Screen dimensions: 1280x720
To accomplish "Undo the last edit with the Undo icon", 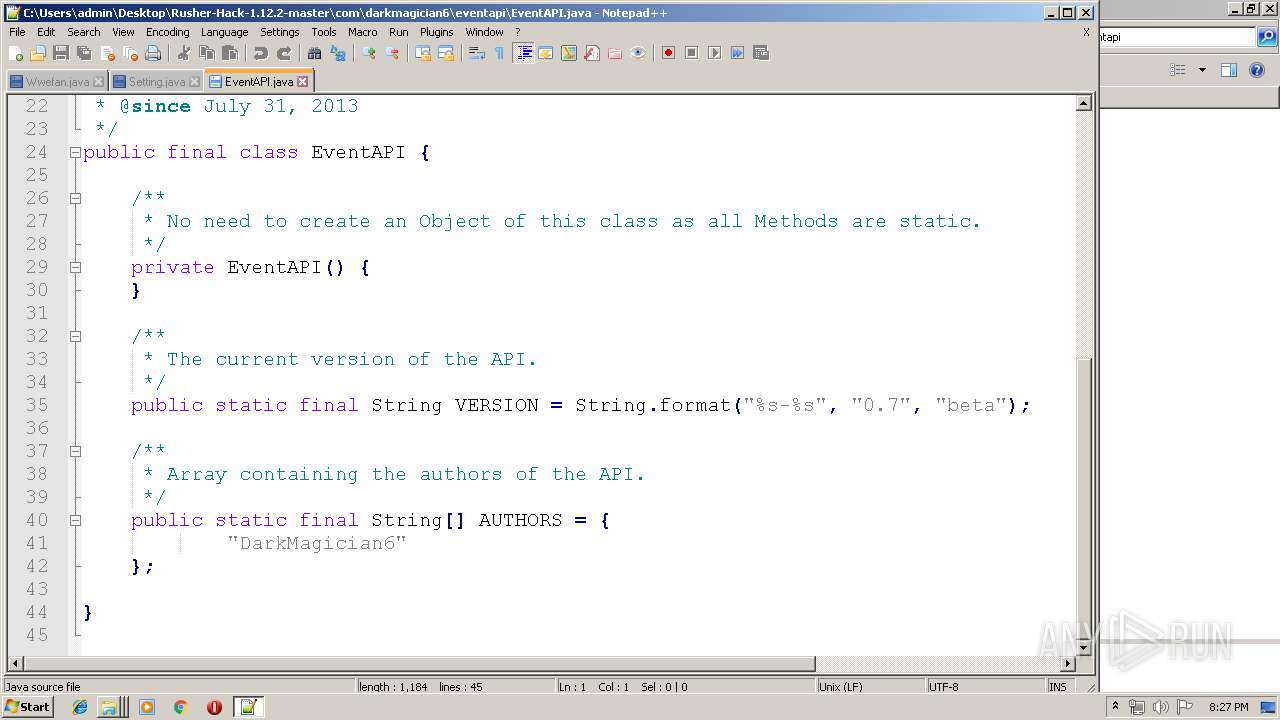I will click(x=261, y=53).
